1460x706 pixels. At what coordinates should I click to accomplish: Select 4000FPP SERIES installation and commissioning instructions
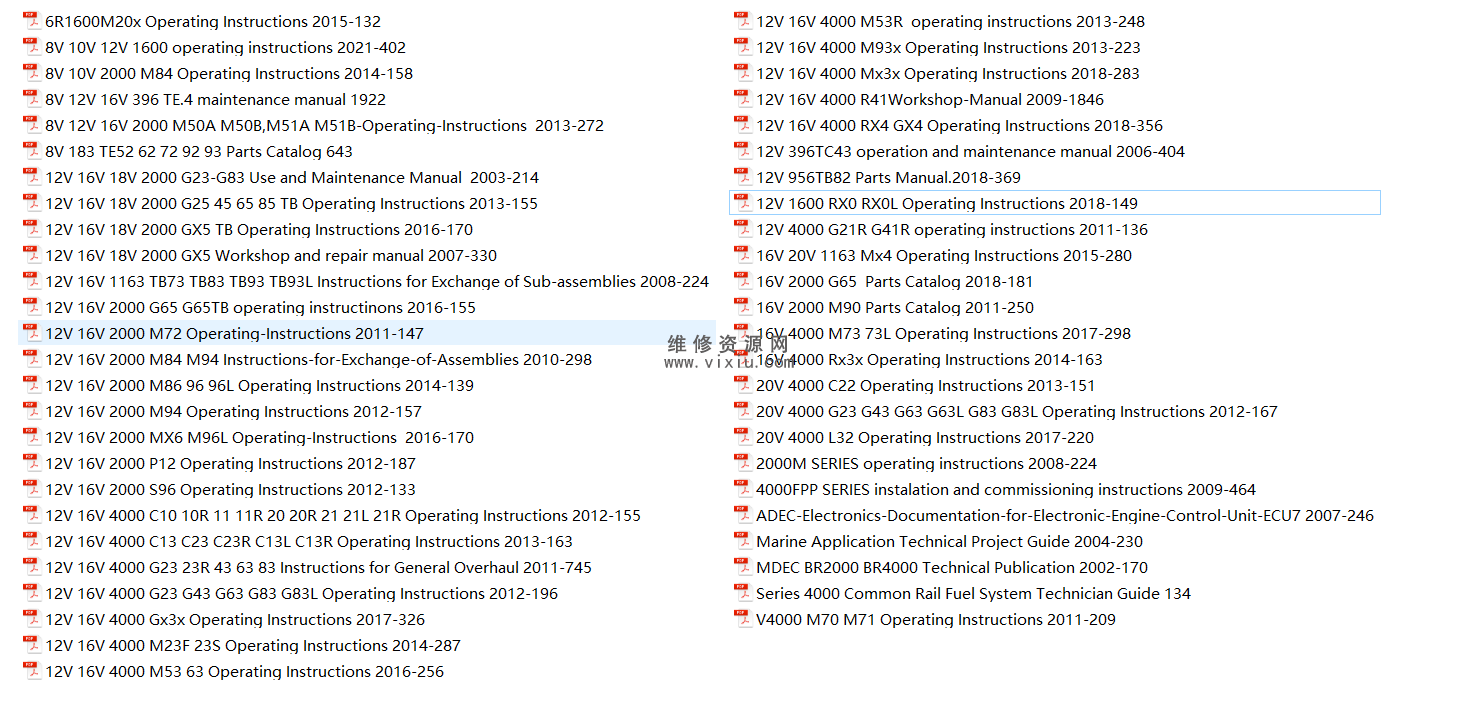tap(1005, 490)
